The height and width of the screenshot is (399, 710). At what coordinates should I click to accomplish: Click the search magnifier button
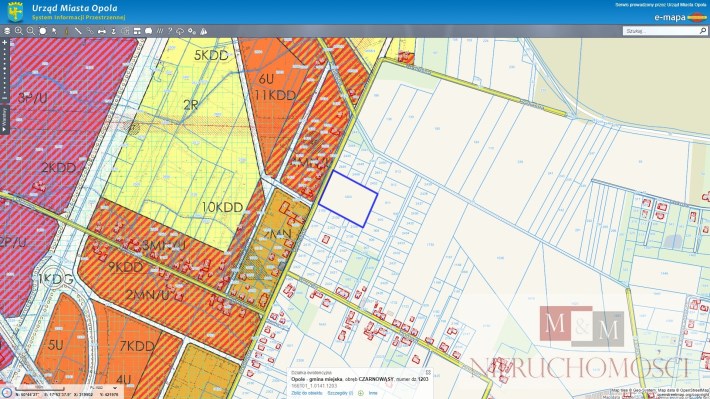point(703,31)
